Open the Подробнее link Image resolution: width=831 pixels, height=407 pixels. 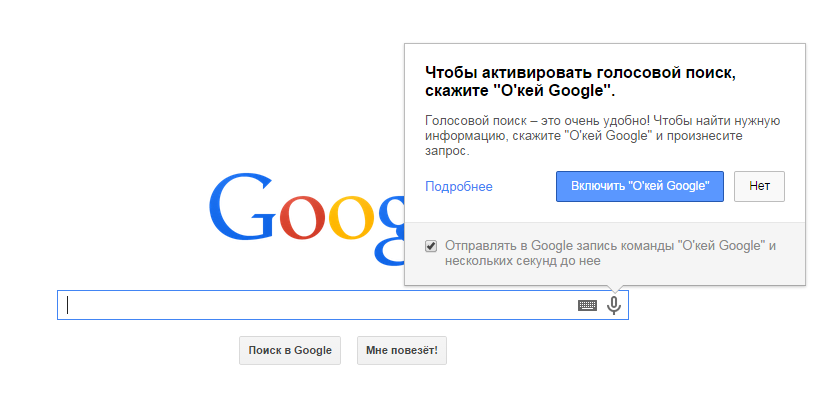459,187
